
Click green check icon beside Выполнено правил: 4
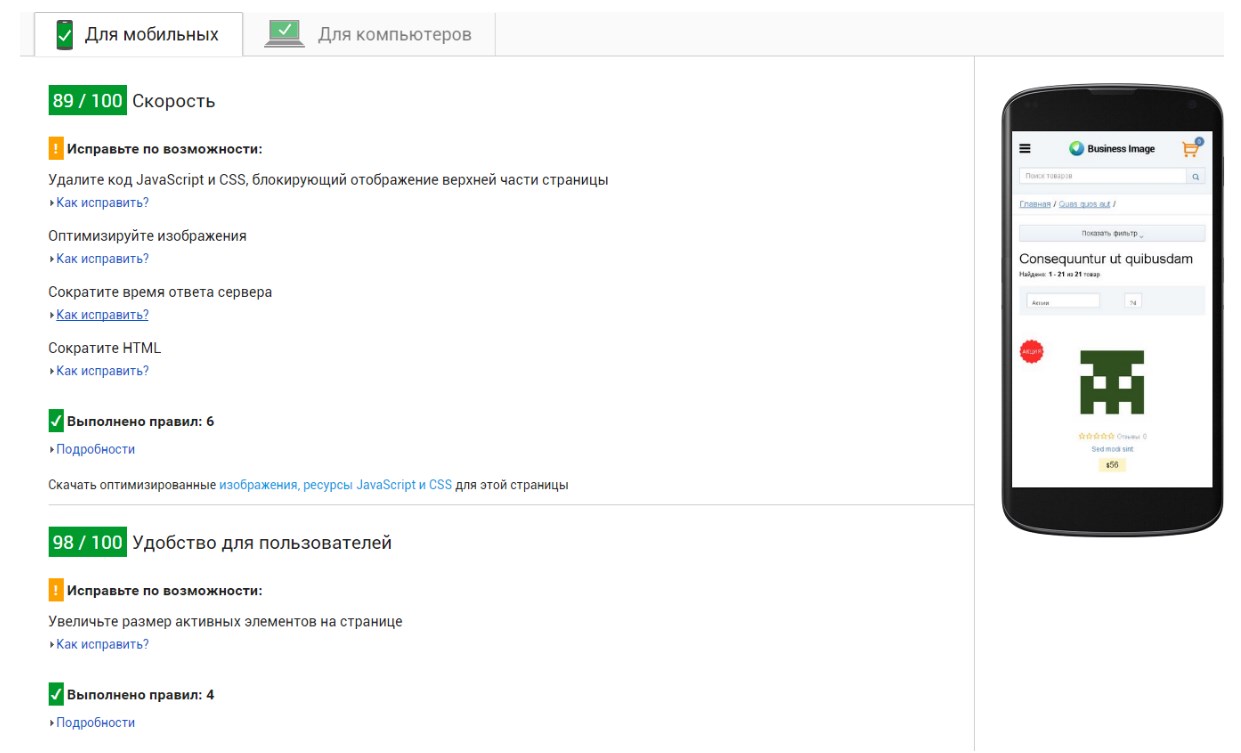point(56,694)
